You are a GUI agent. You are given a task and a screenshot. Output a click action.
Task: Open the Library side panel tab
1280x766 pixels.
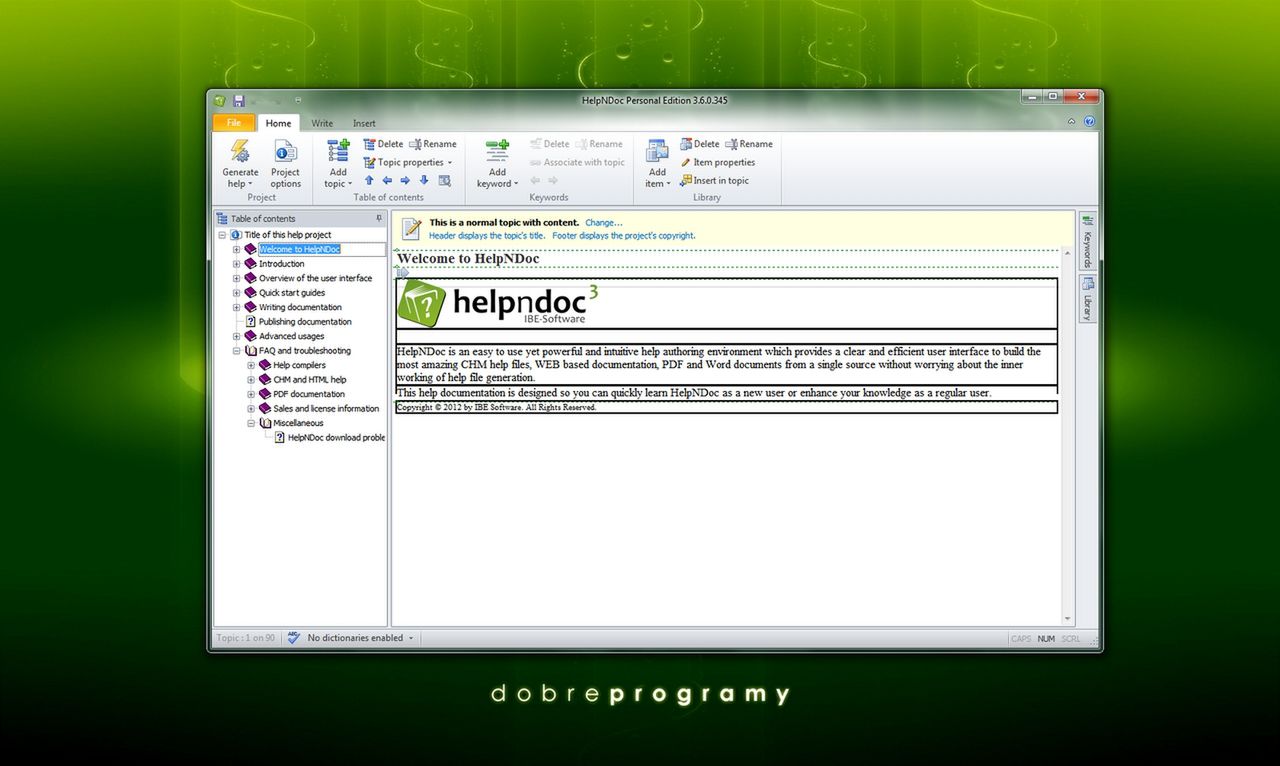tap(1087, 299)
